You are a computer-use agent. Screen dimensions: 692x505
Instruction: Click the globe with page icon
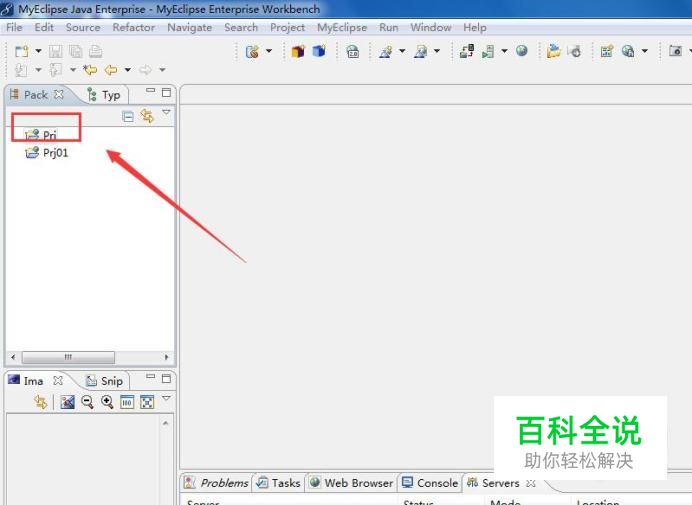[628, 51]
